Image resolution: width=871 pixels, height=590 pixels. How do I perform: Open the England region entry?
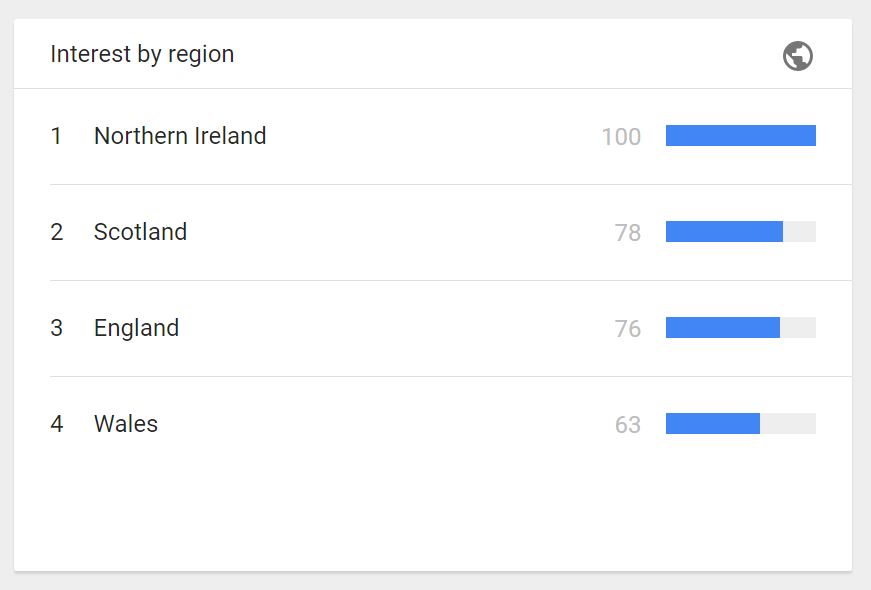coord(136,328)
